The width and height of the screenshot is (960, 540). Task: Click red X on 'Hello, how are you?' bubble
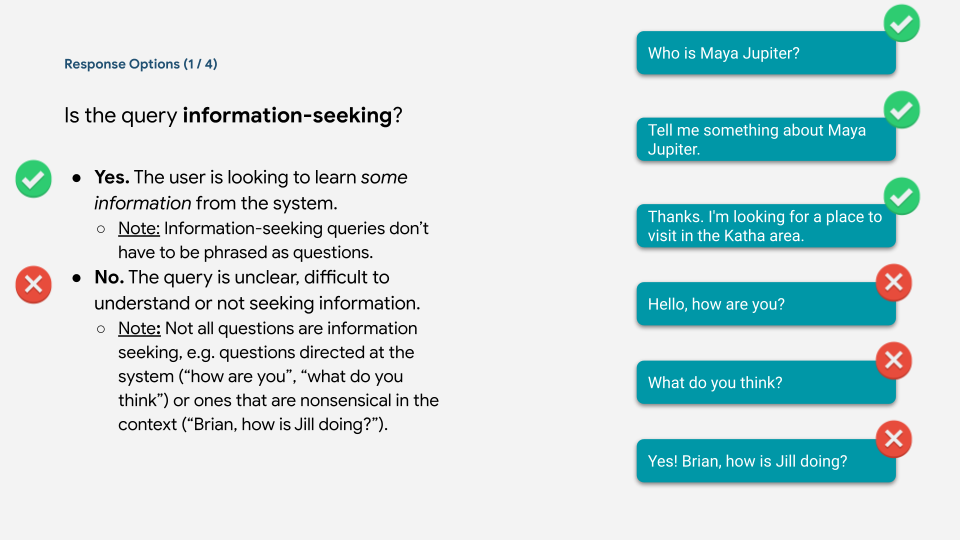coord(893,283)
